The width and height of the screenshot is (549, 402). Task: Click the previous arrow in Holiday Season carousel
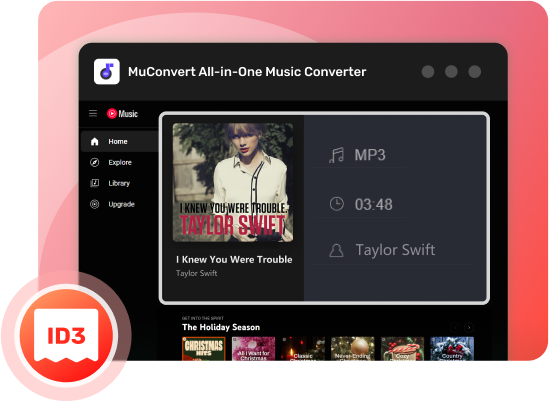point(455,327)
